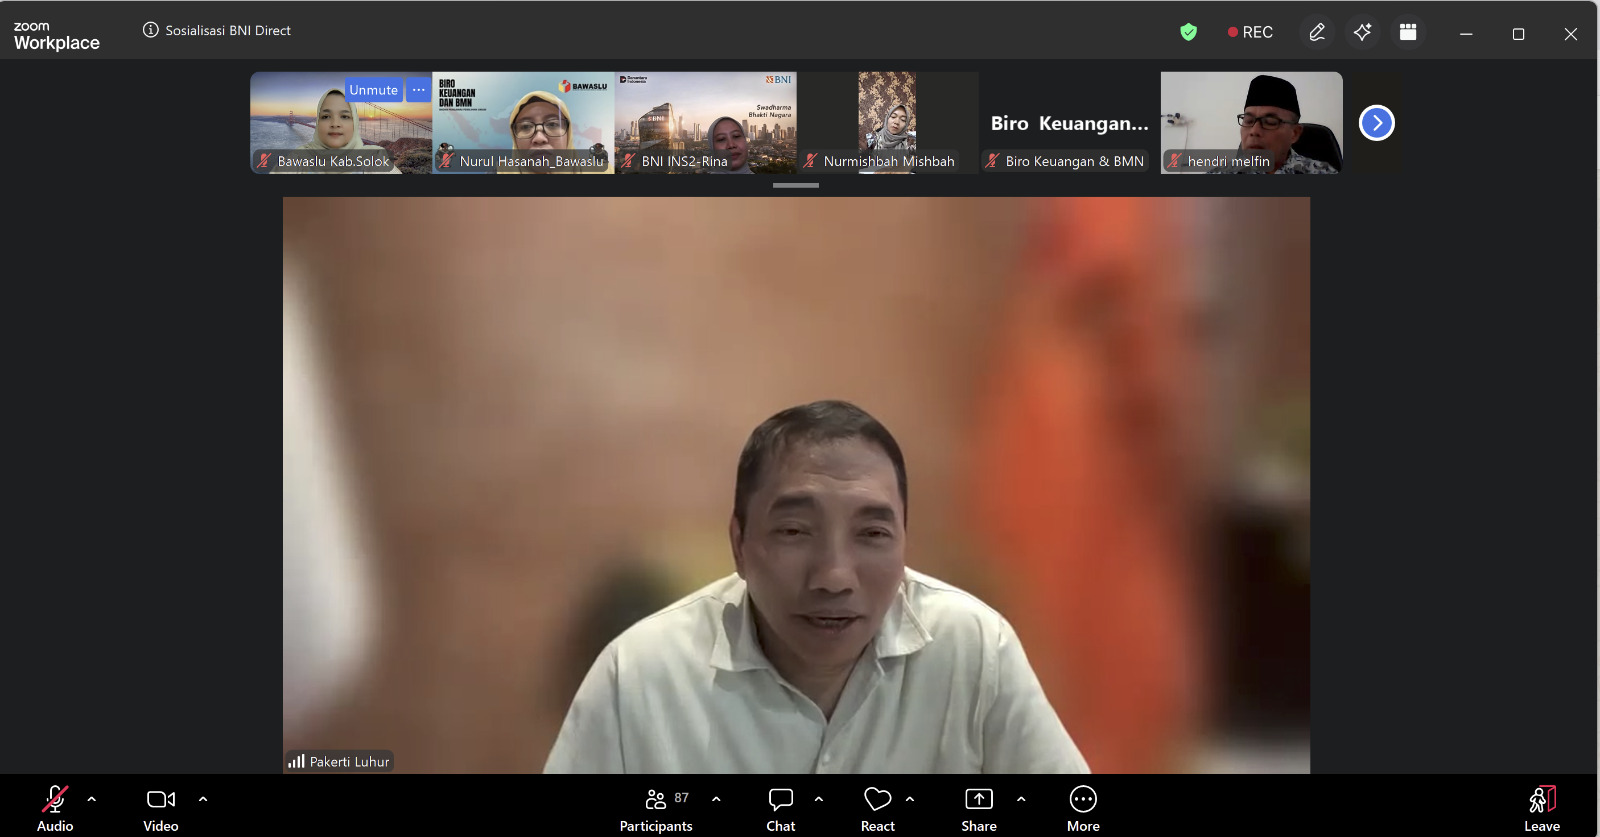Click the meeting info icon beside title
Viewport: 1600px width, 837px height.
pyautogui.click(x=151, y=30)
